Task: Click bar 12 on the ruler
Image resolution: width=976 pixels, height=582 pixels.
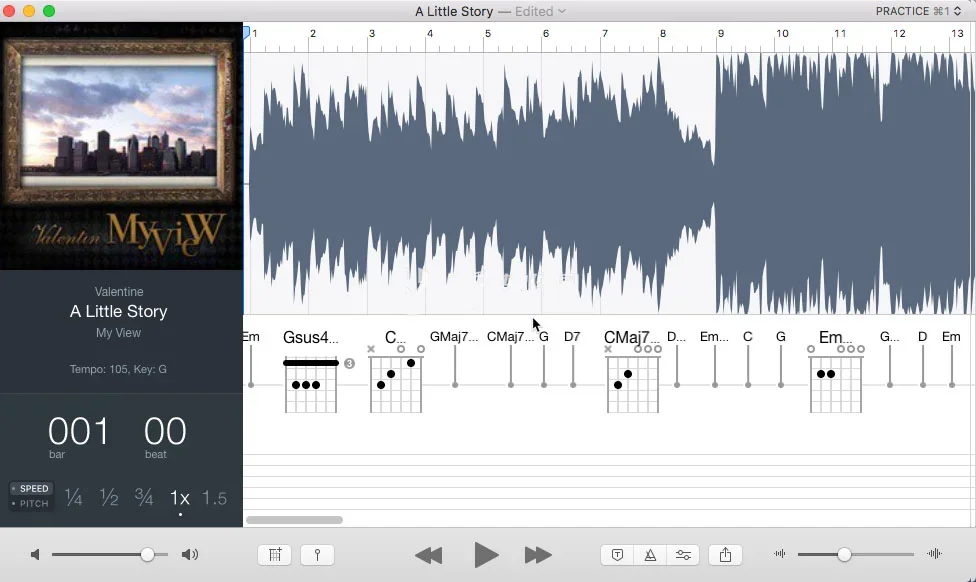Action: point(899,34)
